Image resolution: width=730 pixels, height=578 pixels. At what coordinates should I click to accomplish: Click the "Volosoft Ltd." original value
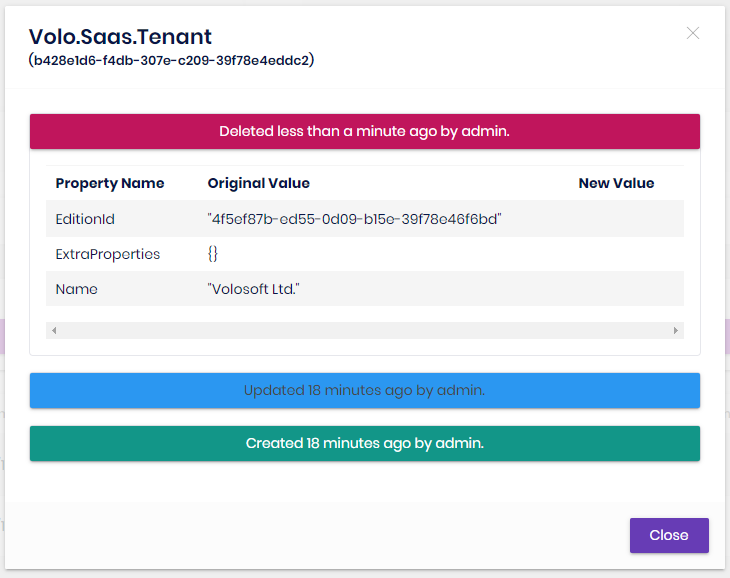[x=254, y=289]
